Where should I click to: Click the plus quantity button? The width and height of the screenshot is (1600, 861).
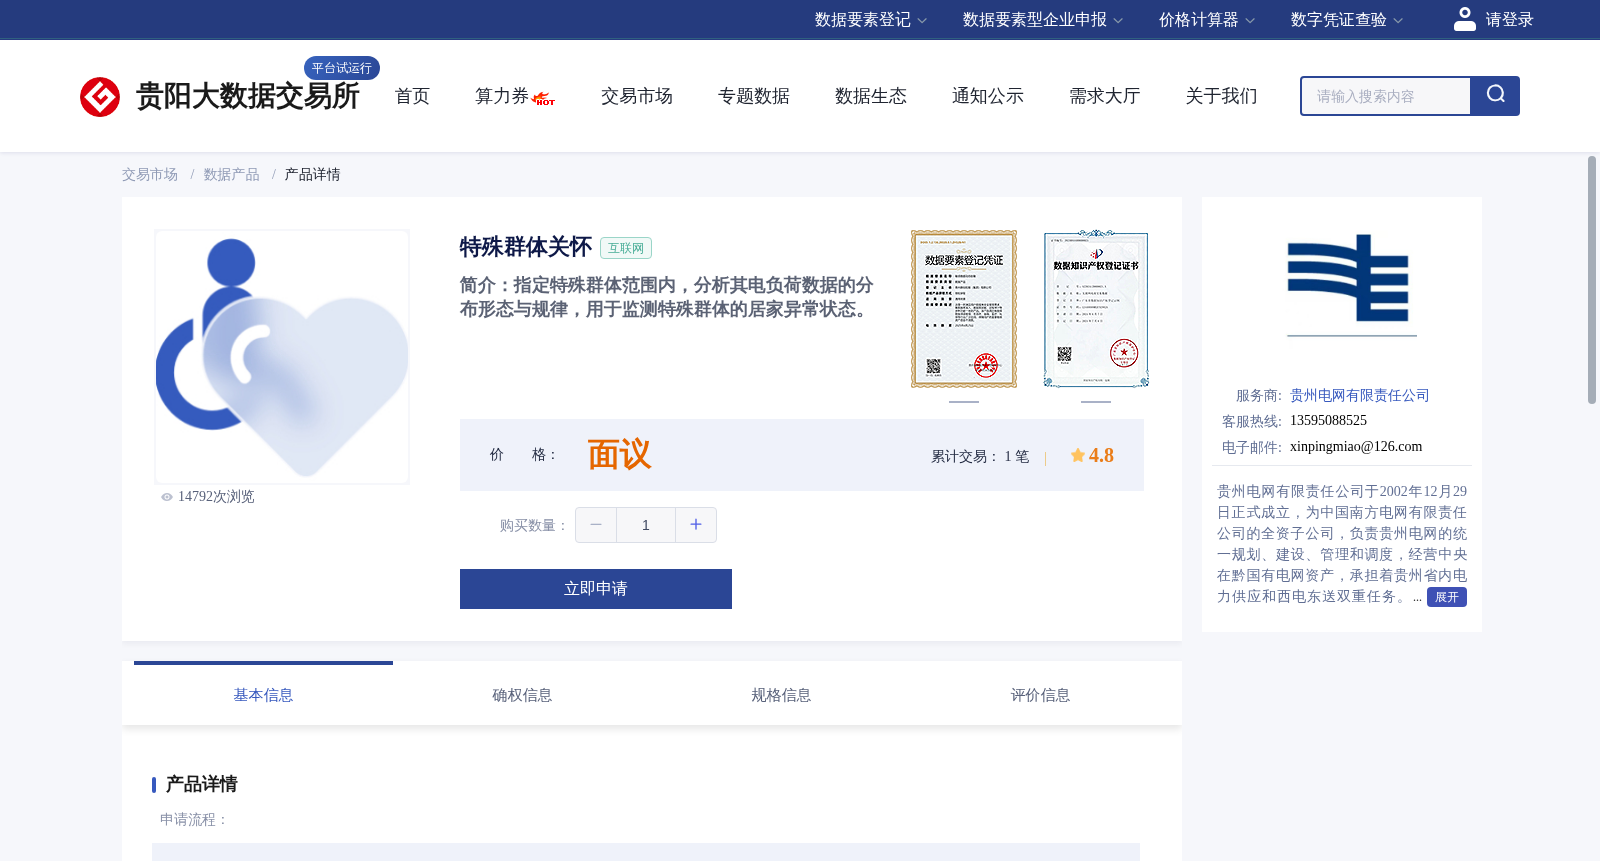click(696, 525)
